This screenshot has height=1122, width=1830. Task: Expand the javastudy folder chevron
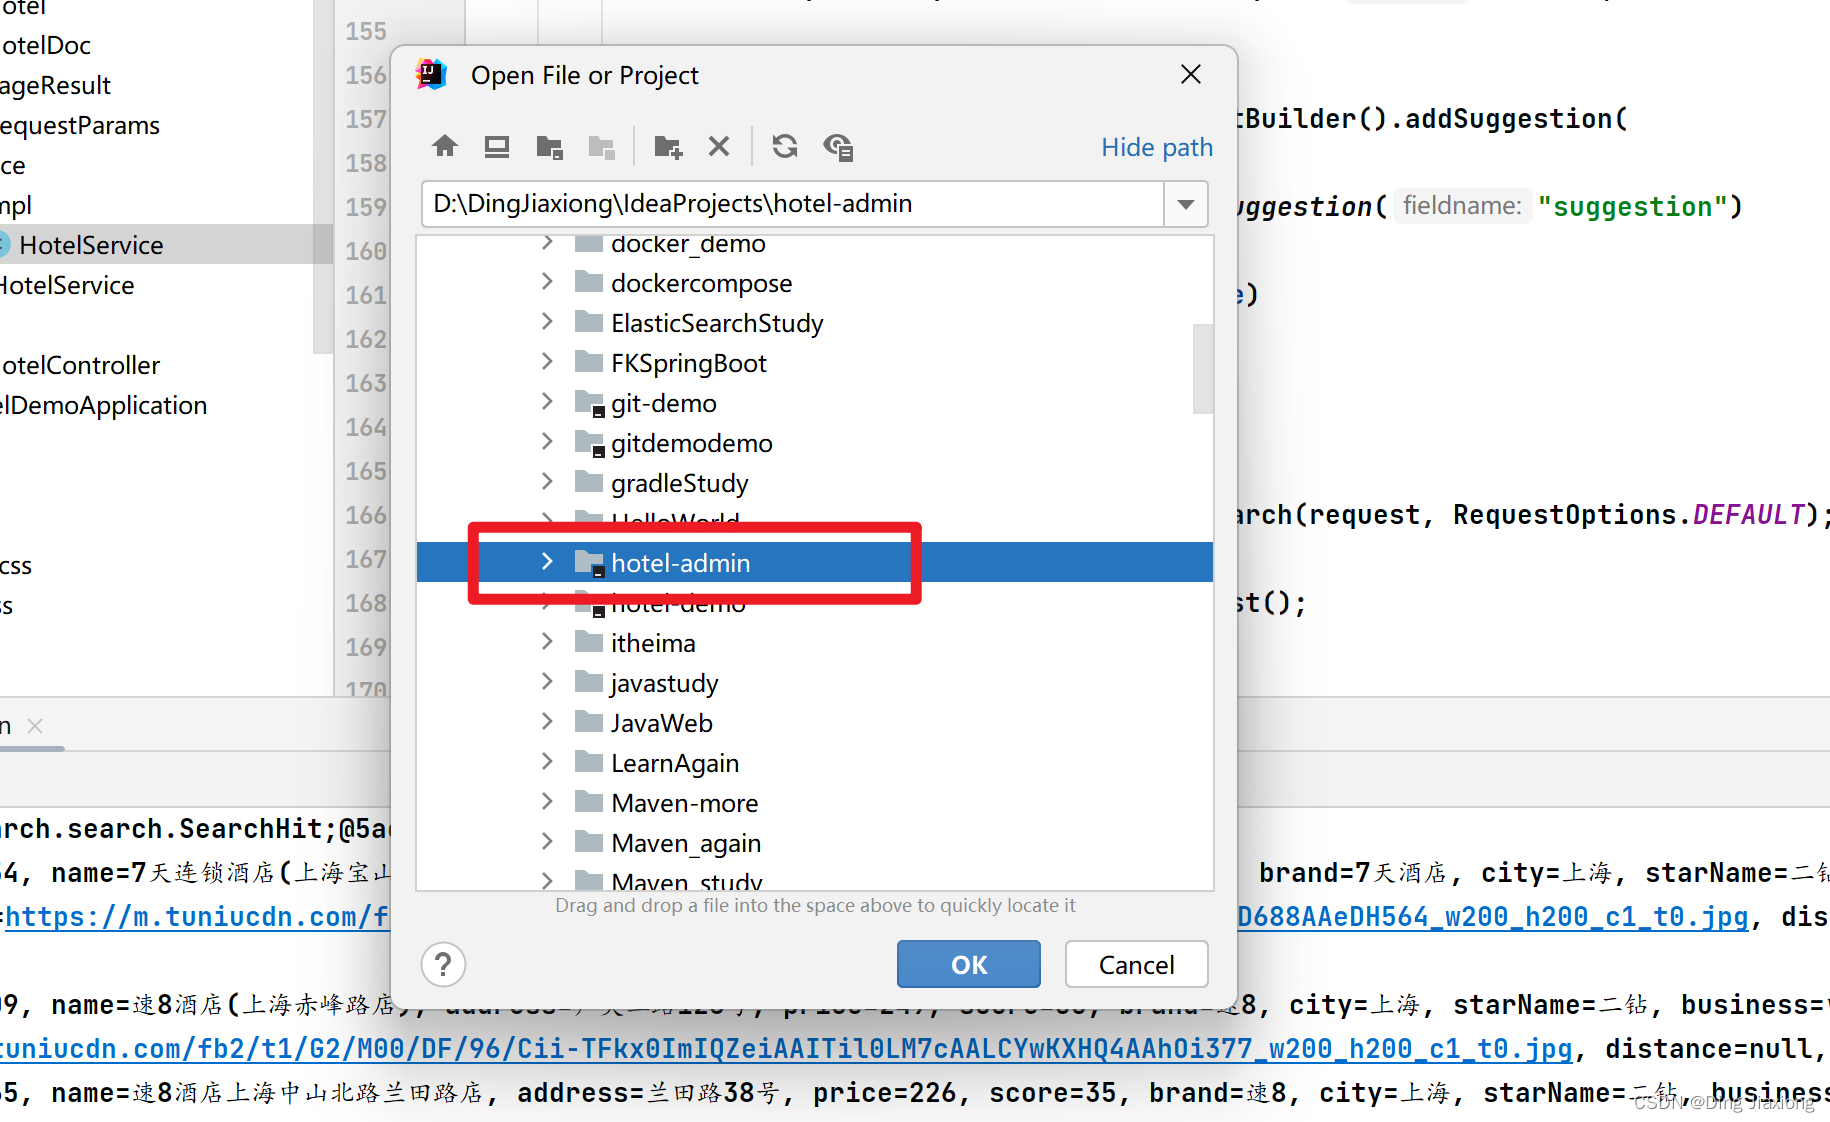click(x=547, y=682)
